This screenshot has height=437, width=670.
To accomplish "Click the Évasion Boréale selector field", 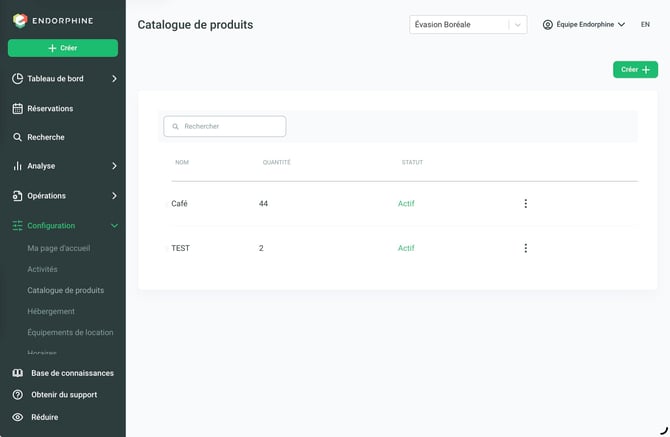I will click(468, 24).
